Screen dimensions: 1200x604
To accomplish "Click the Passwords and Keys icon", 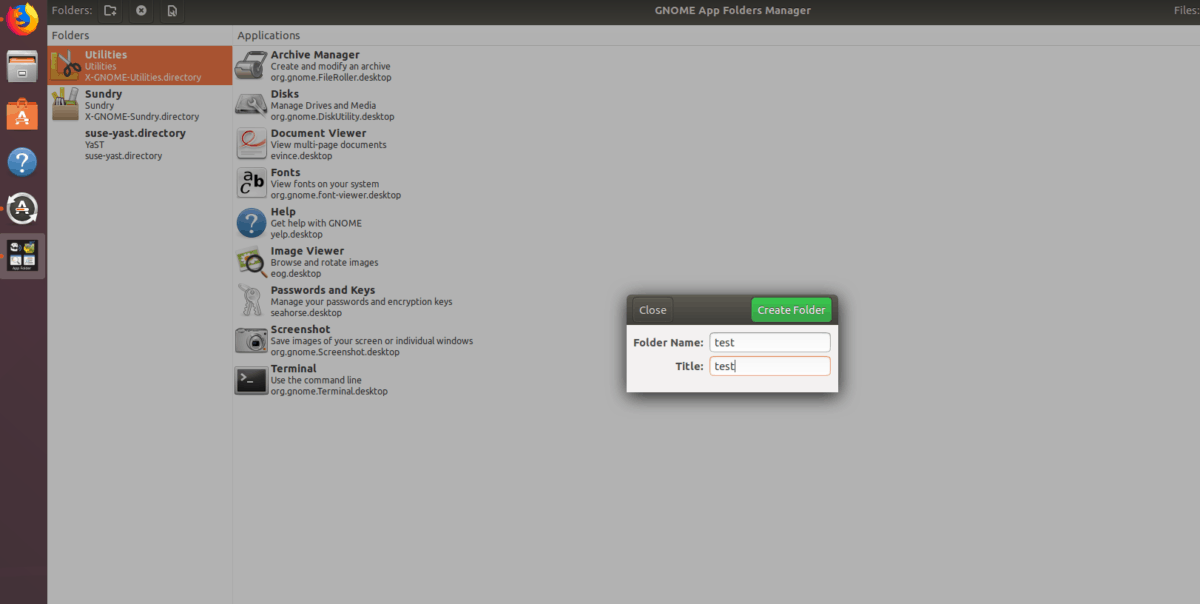I will (x=249, y=300).
